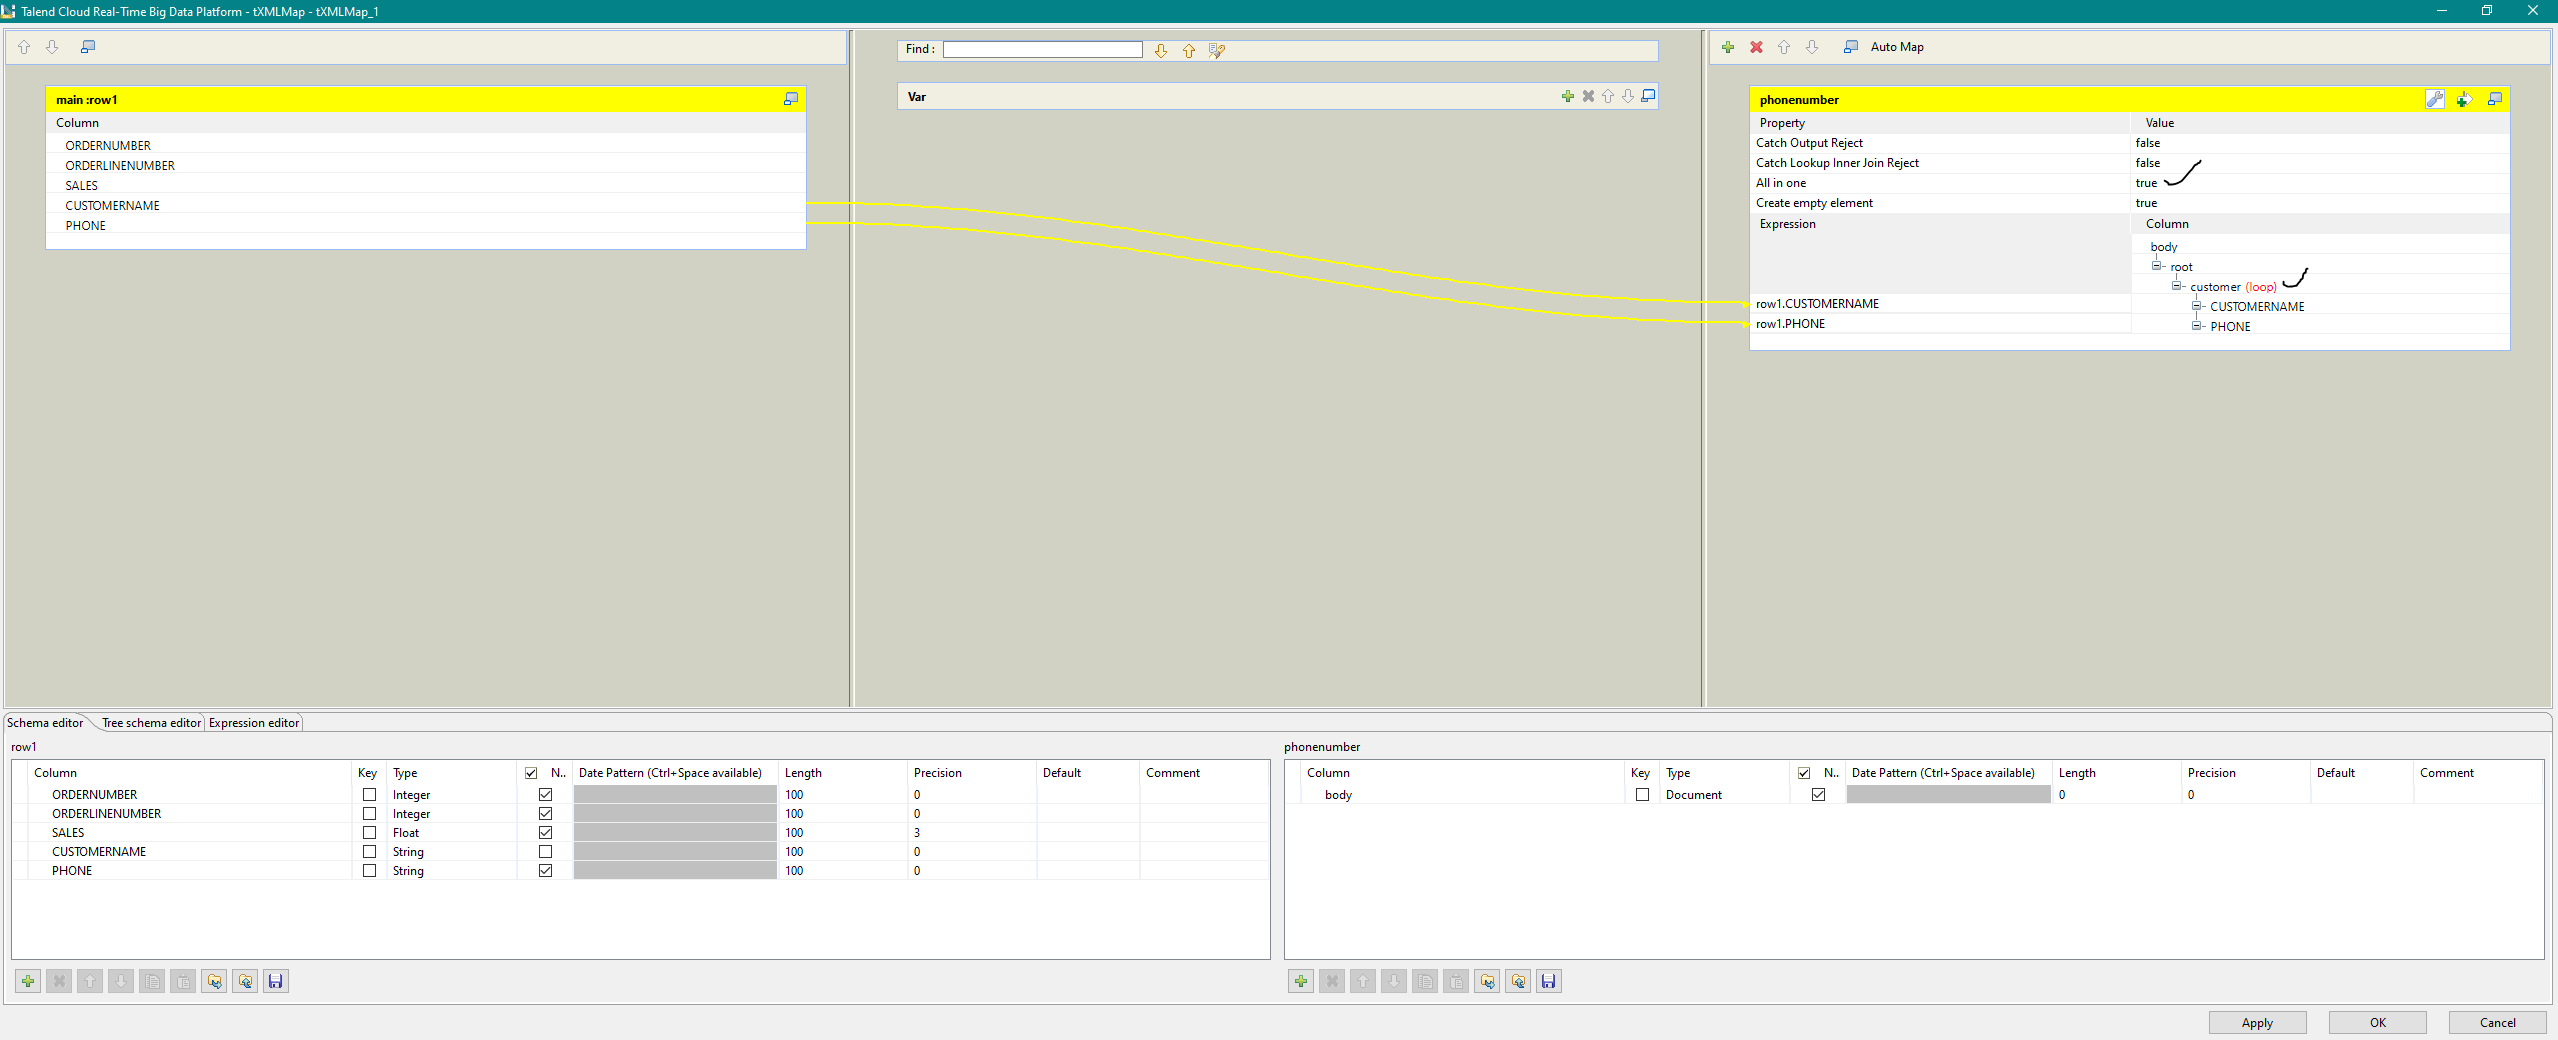Click the All in one true value
Screen dimensions: 2558x1040
(x=2146, y=183)
